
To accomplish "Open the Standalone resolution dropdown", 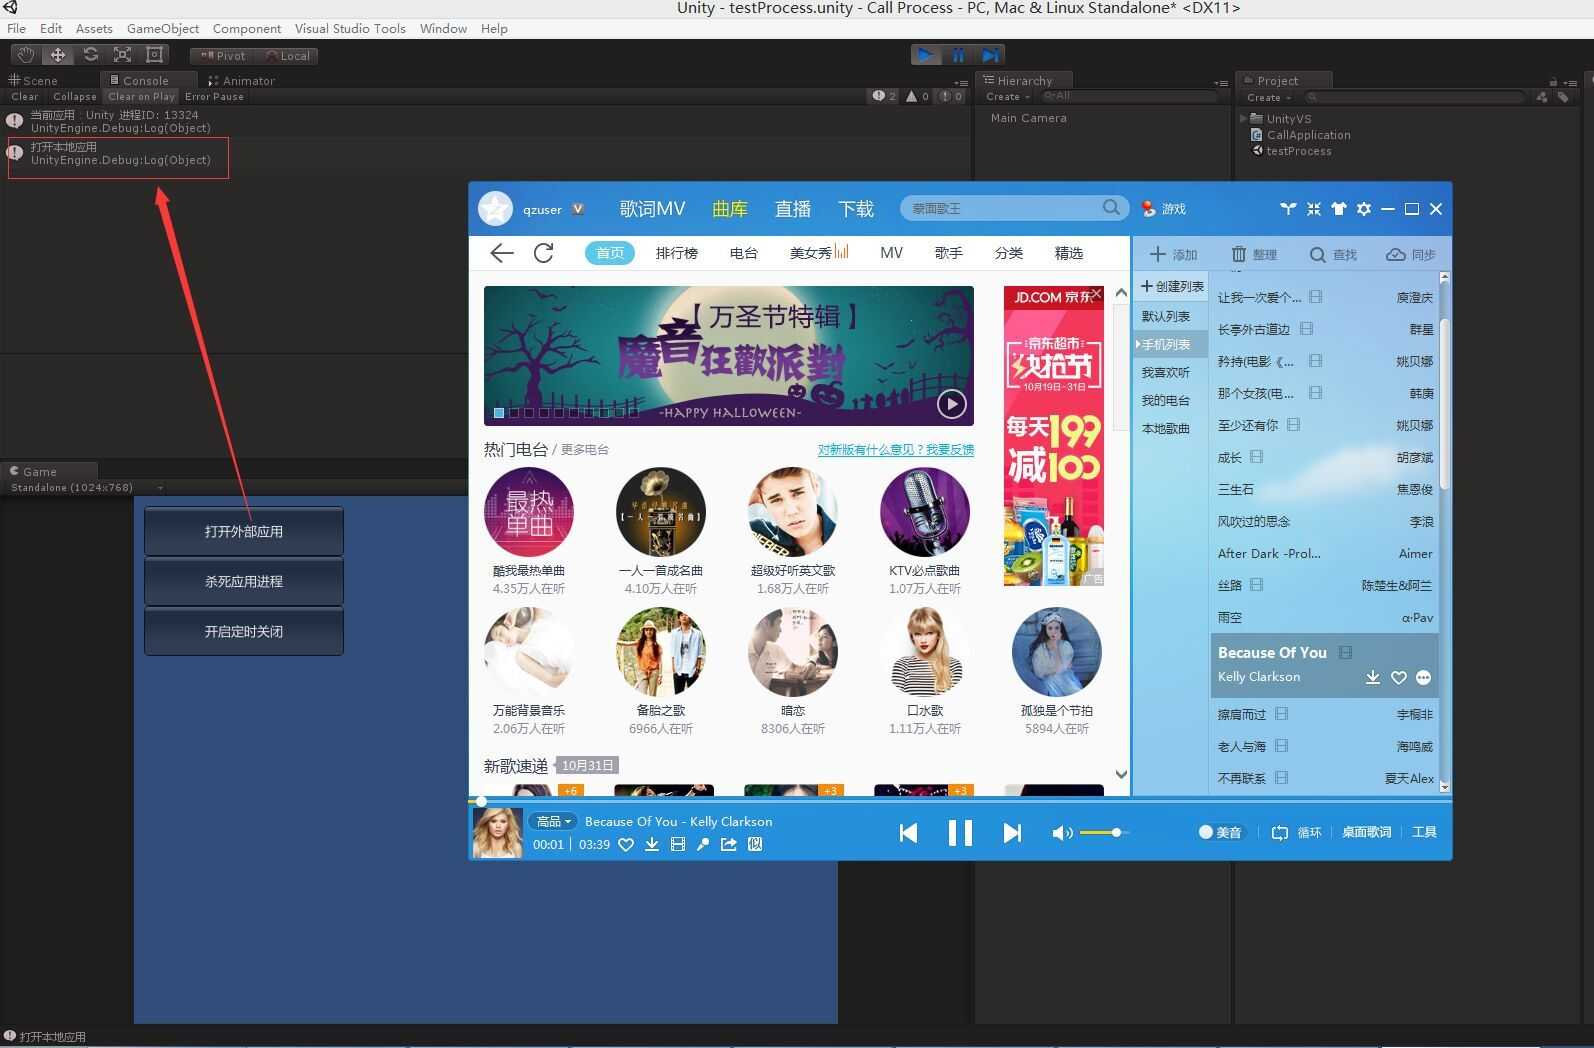I will (86, 488).
